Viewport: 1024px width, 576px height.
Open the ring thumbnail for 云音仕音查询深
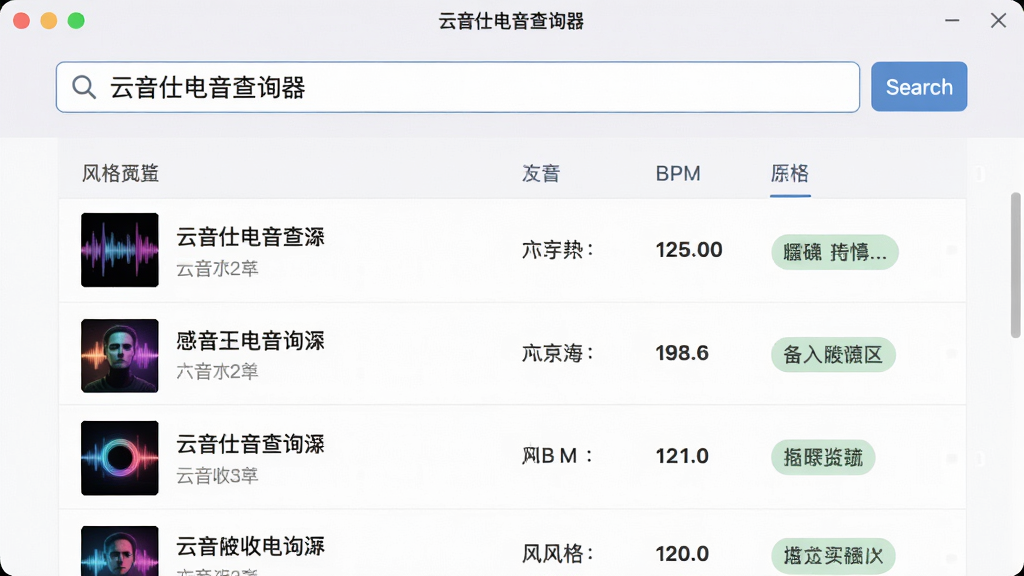click(120, 458)
